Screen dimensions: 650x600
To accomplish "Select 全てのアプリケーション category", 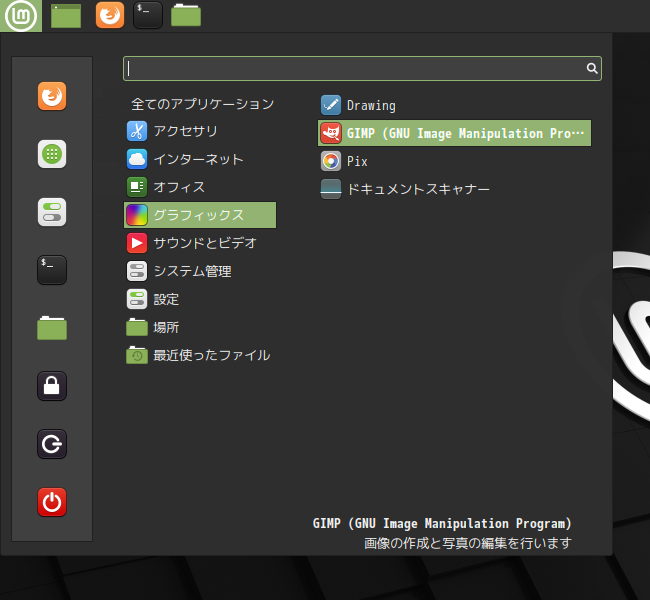I will (x=202, y=104).
